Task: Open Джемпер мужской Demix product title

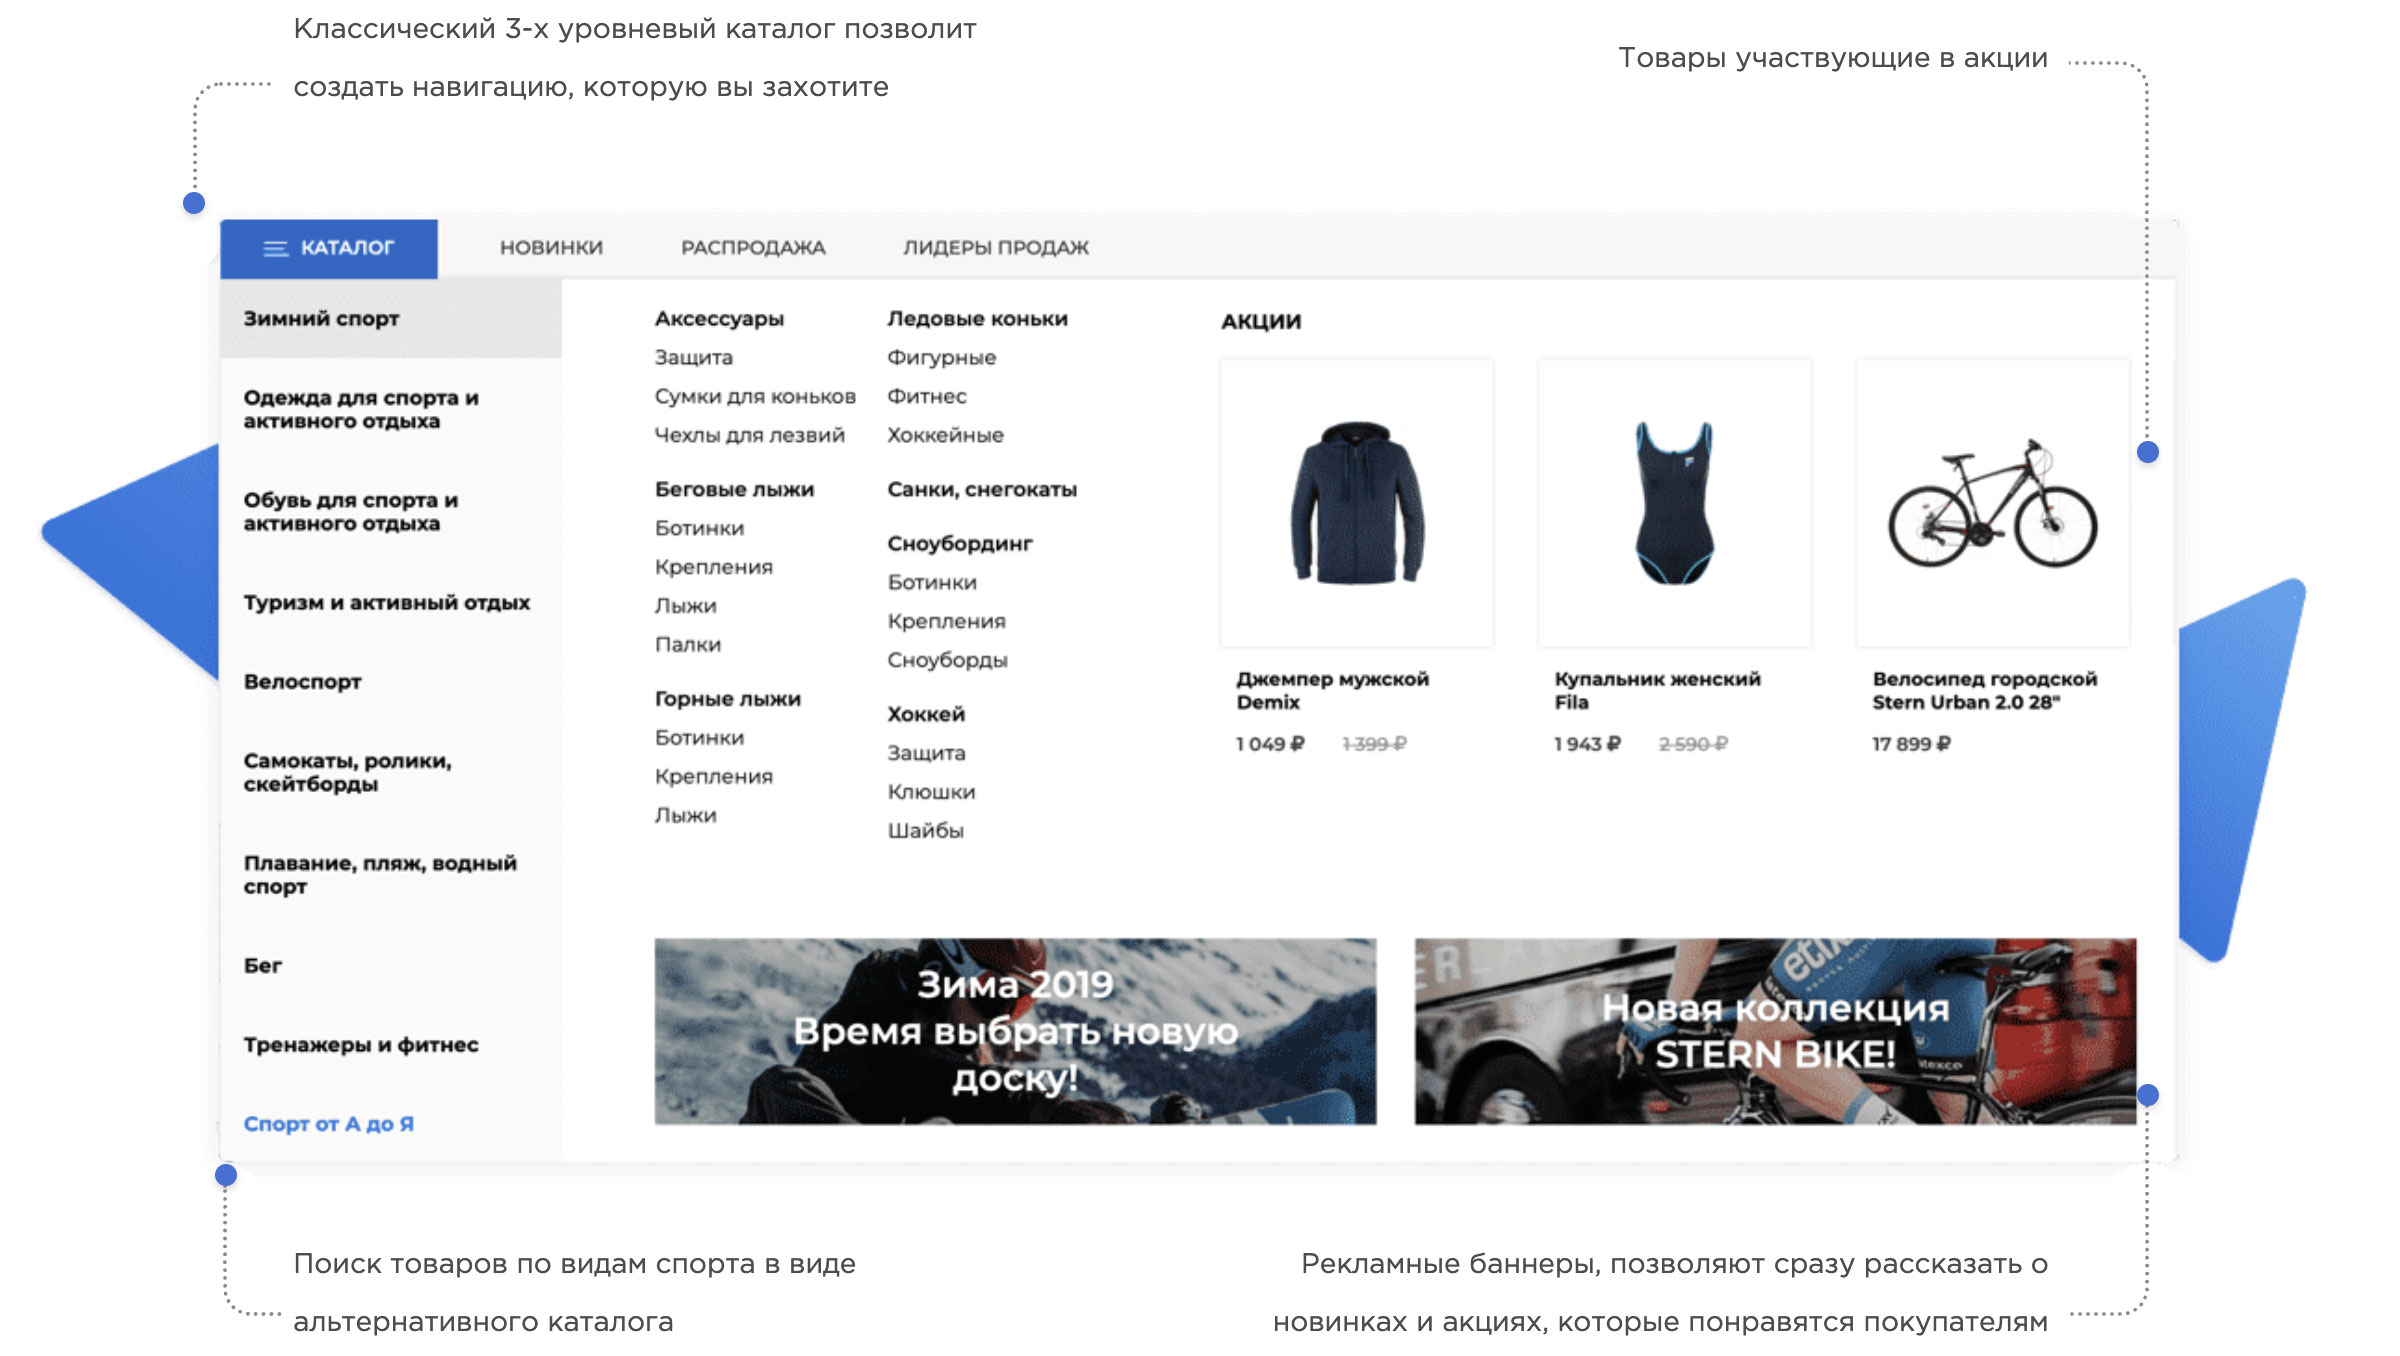Action: click(x=1331, y=690)
